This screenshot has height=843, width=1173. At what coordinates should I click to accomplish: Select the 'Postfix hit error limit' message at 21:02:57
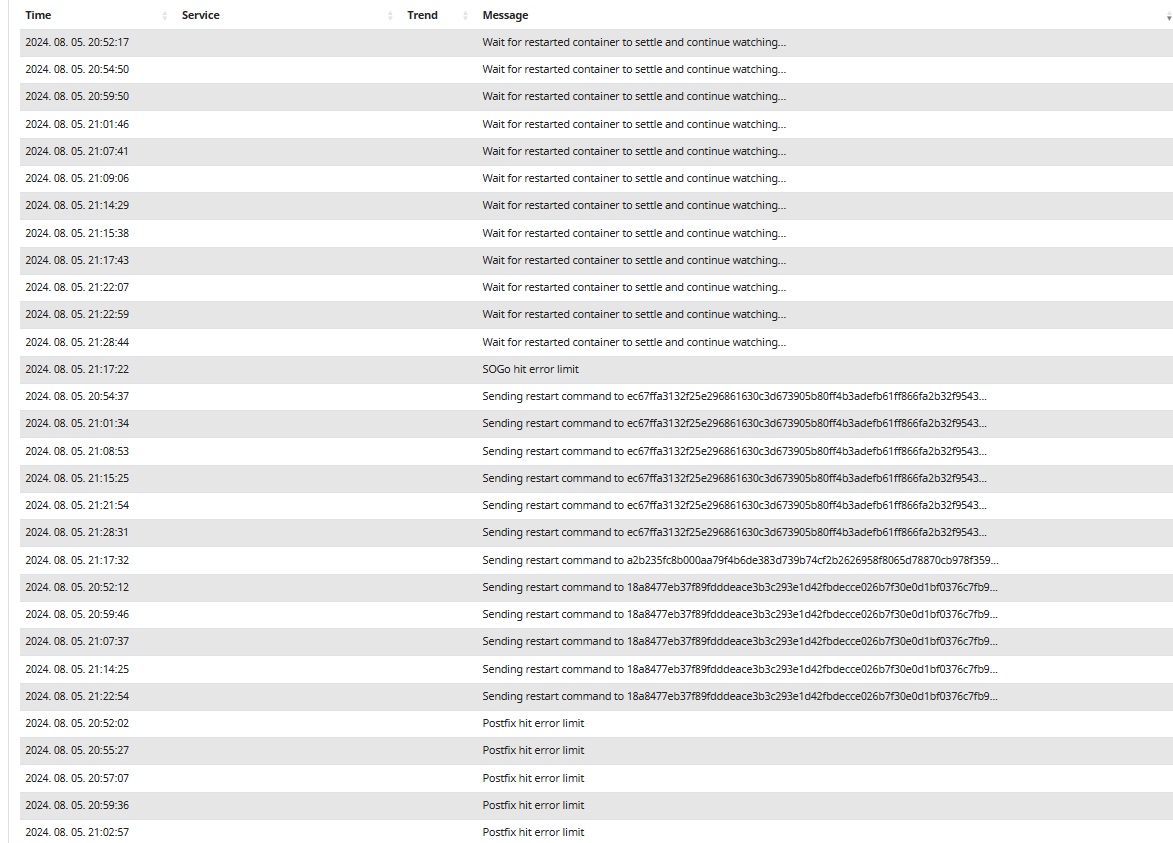[x=533, y=833]
